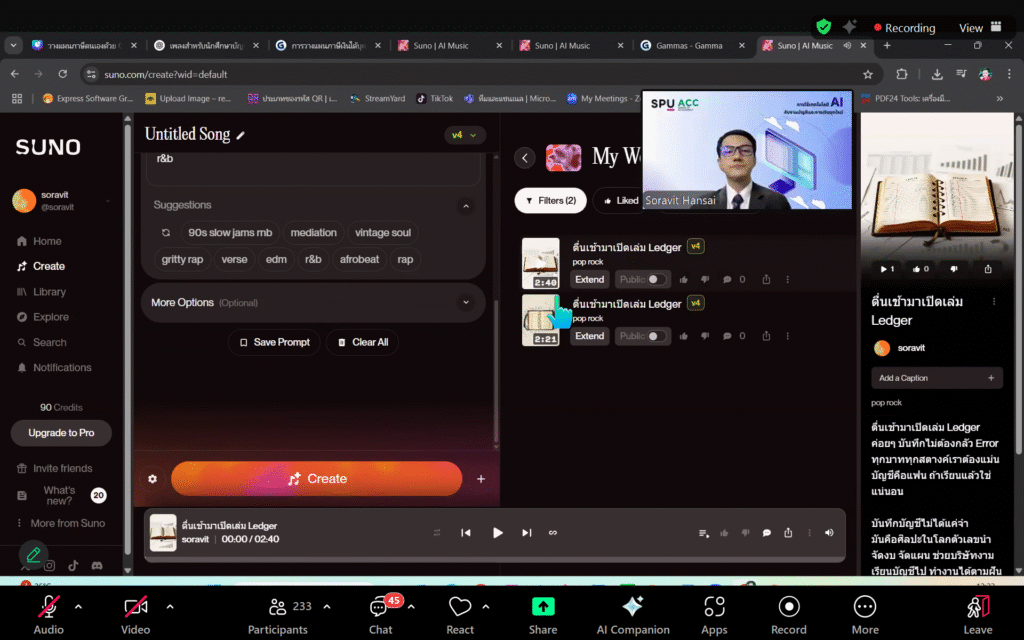
Task: Open the Zoom View menu
Action: click(980, 27)
